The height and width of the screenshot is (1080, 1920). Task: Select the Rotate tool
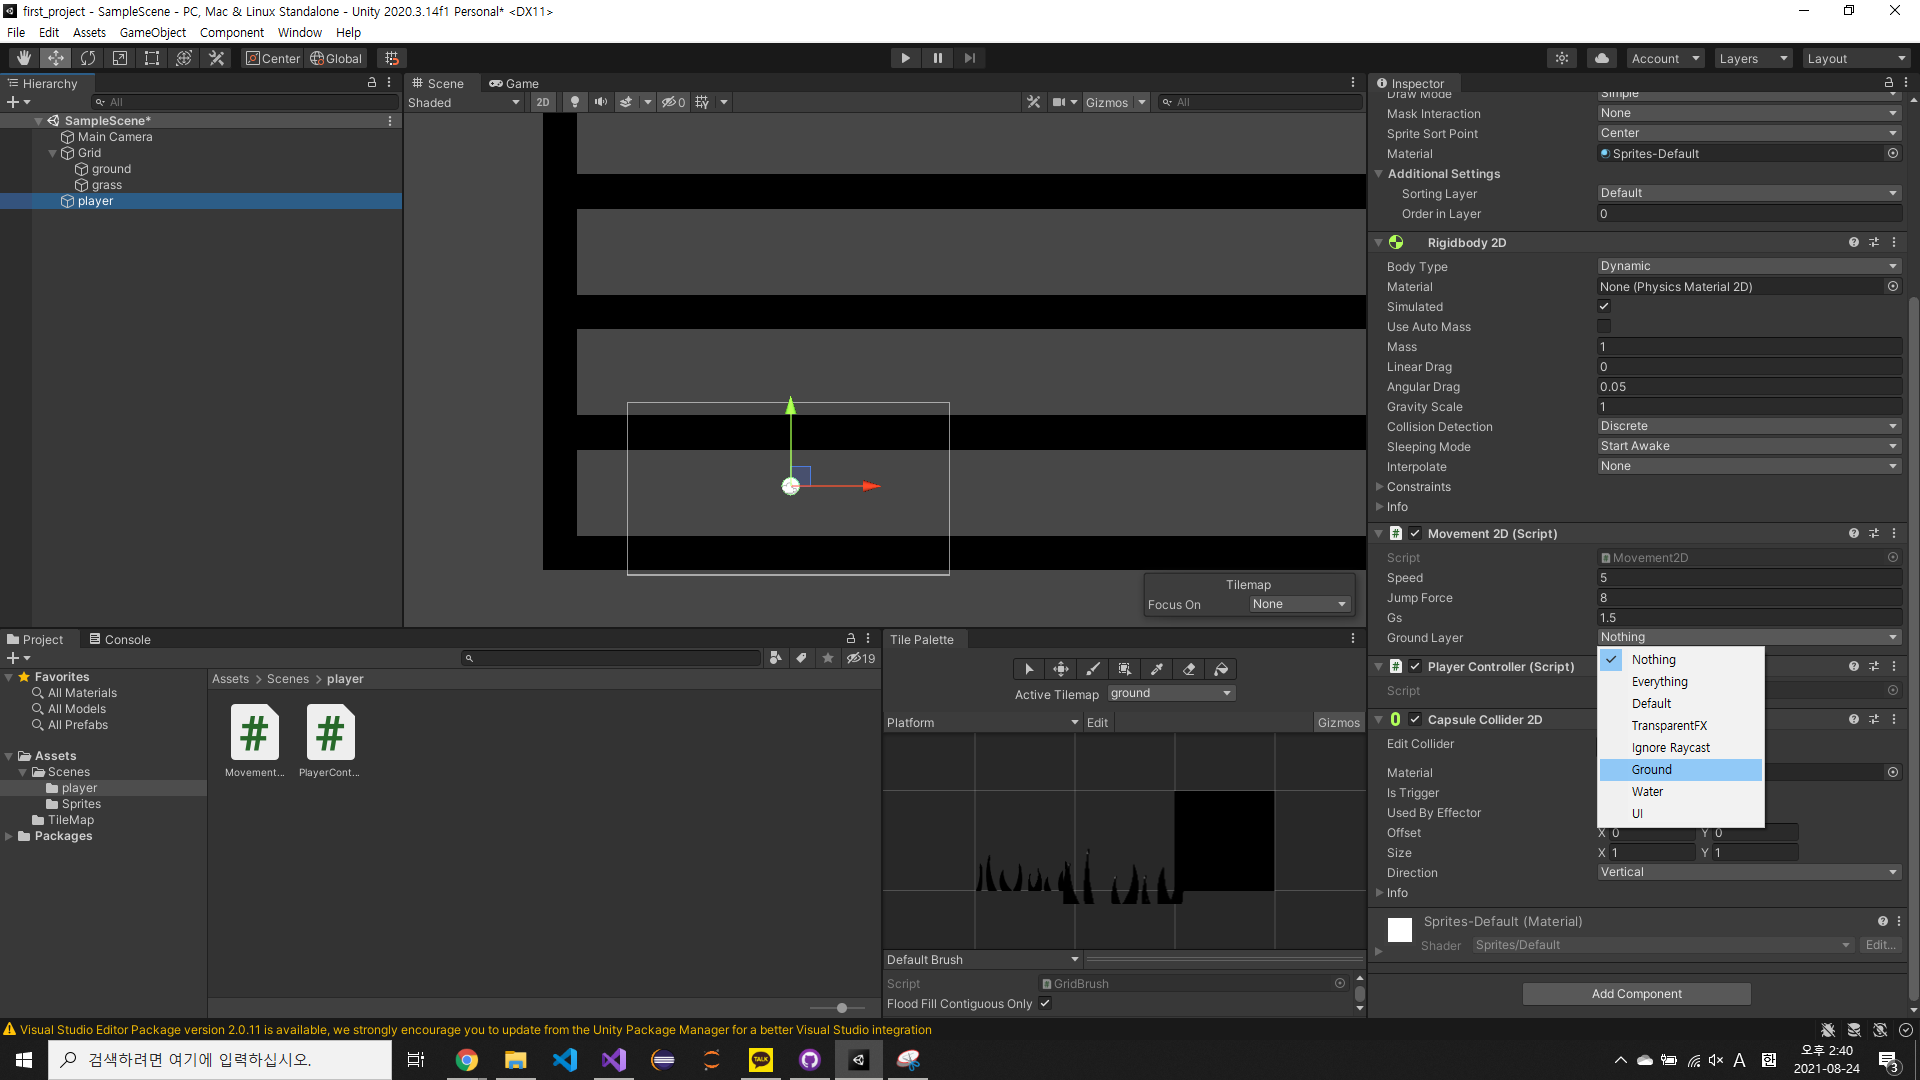[x=88, y=58]
